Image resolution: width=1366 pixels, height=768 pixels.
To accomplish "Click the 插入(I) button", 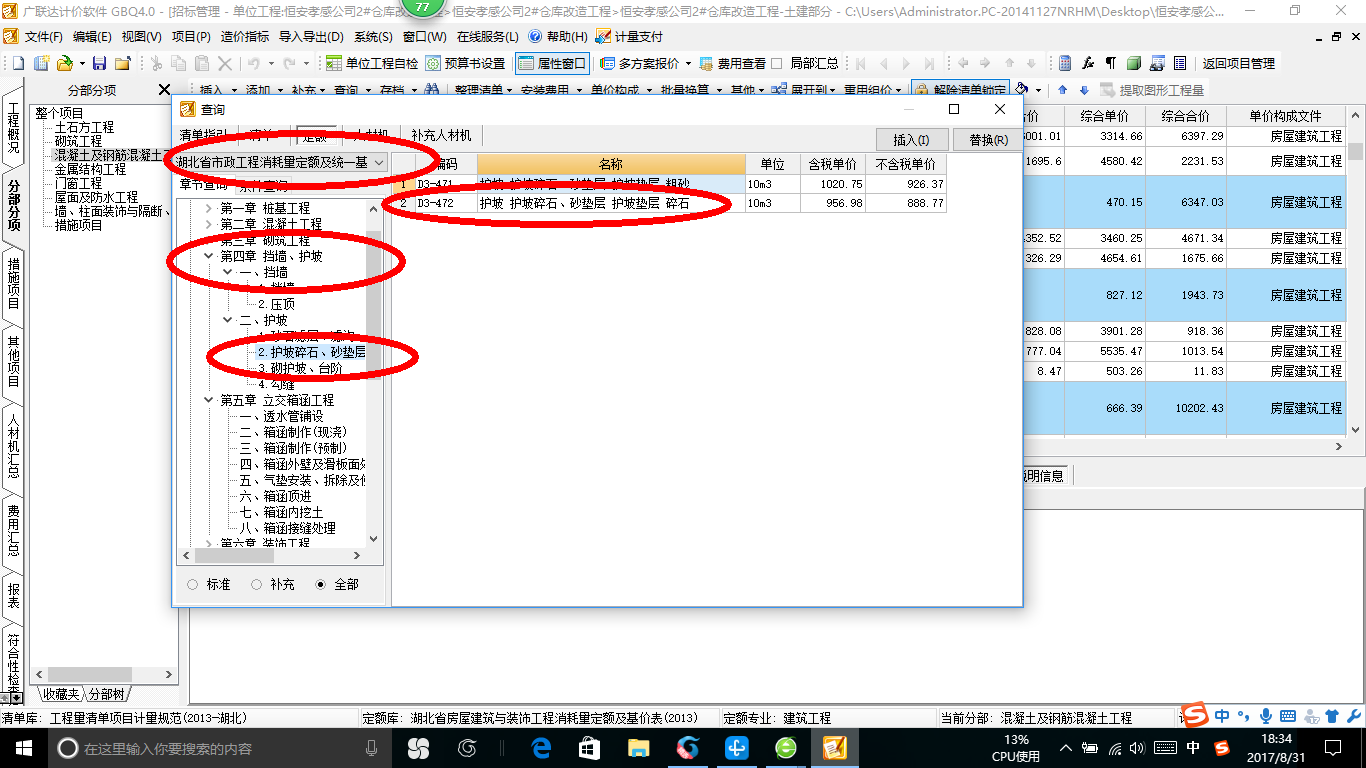I will pos(911,140).
